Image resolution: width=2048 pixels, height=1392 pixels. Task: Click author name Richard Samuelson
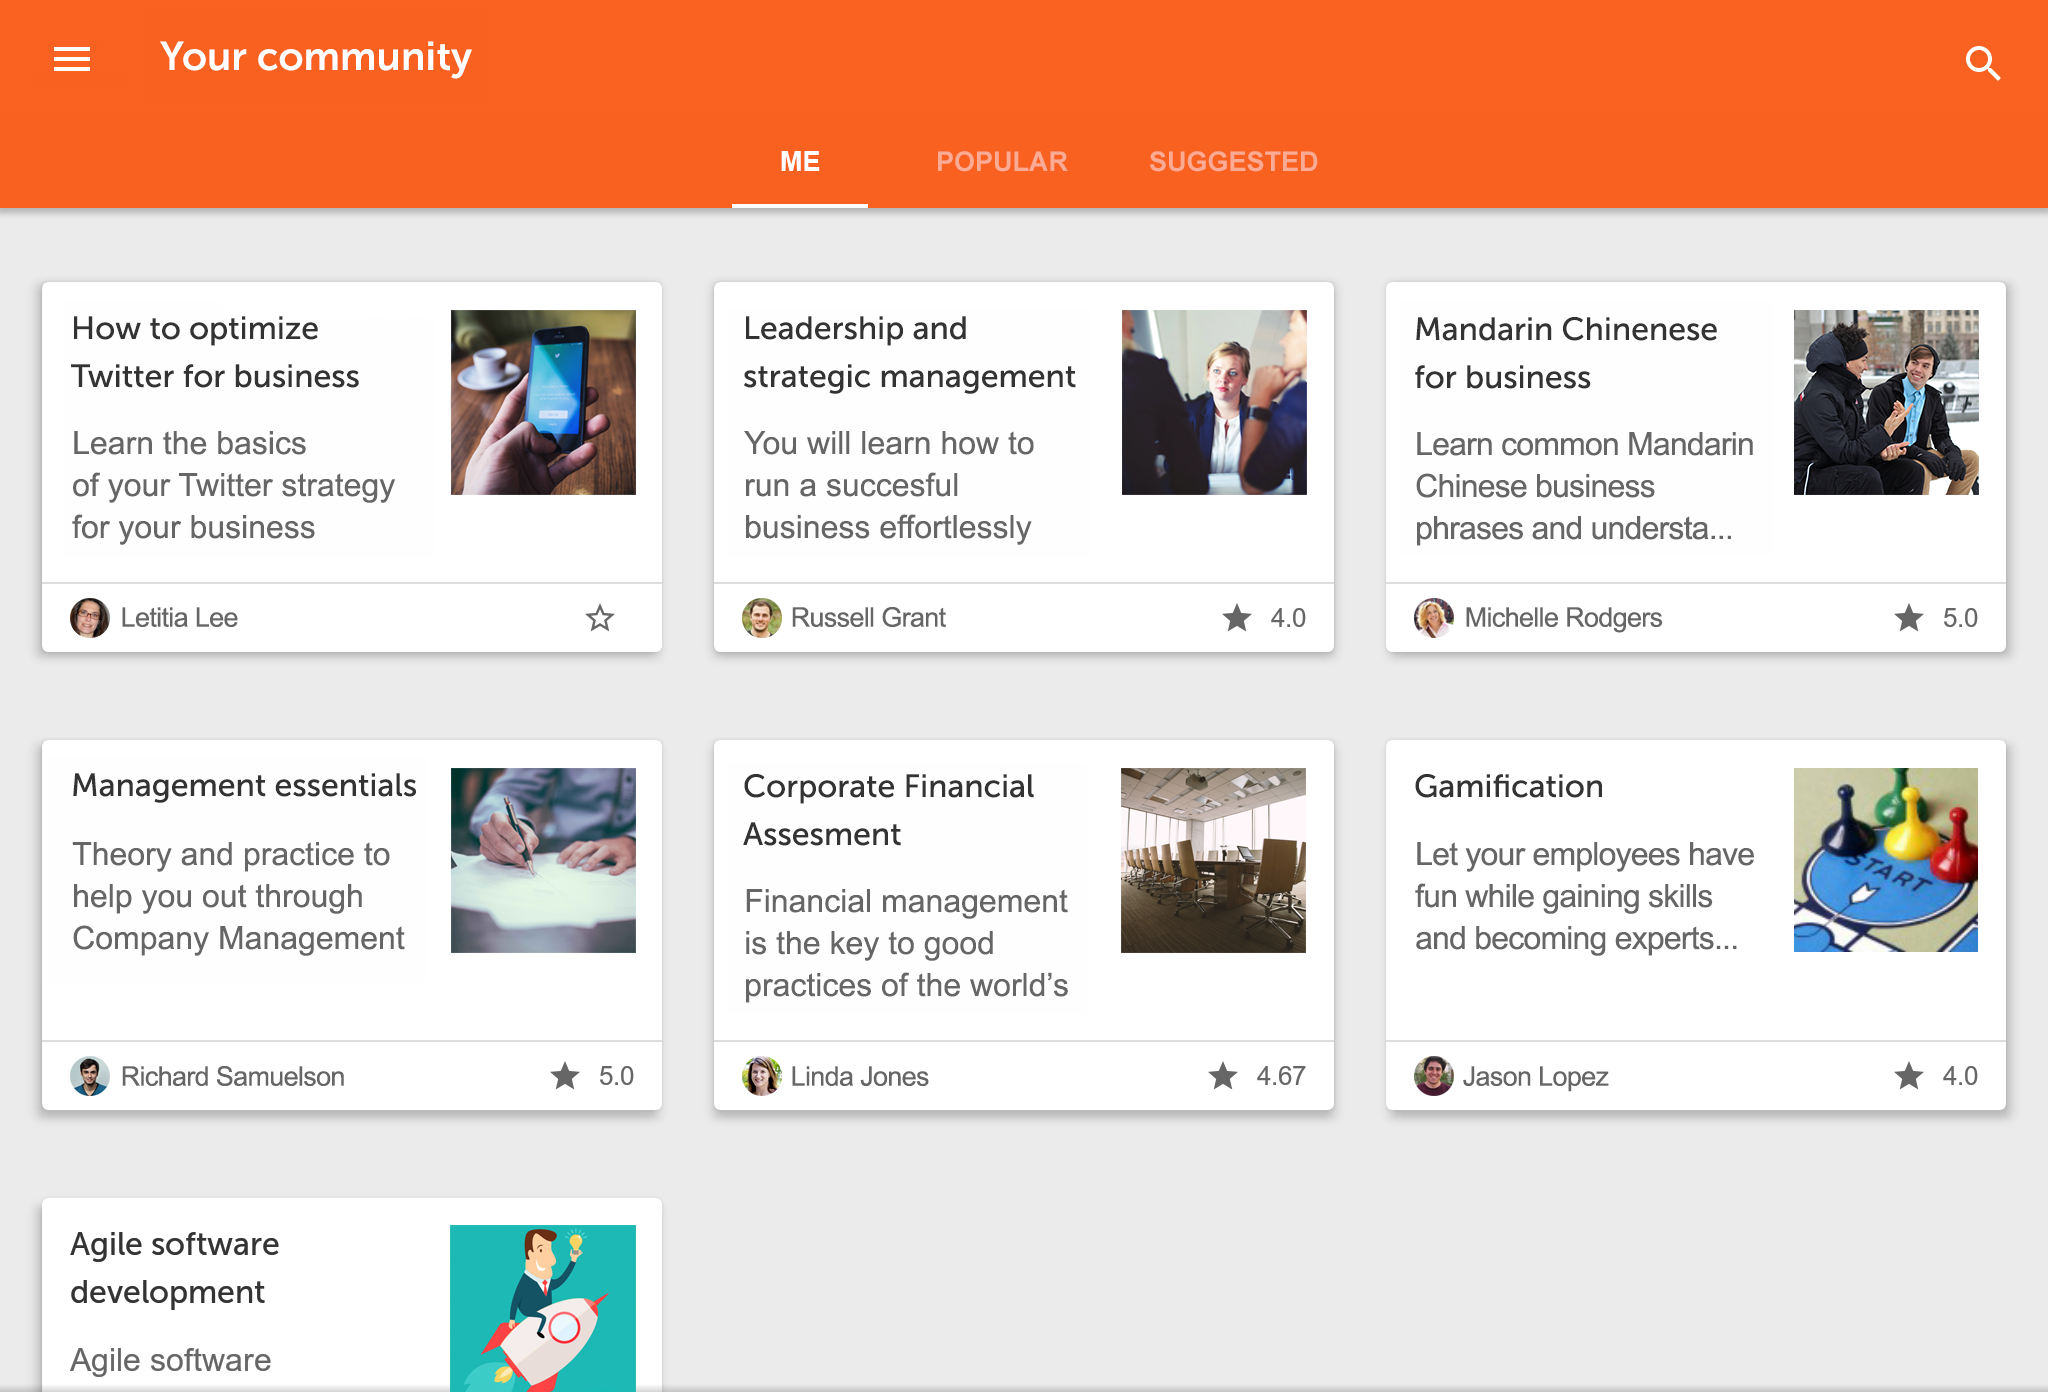(232, 1076)
